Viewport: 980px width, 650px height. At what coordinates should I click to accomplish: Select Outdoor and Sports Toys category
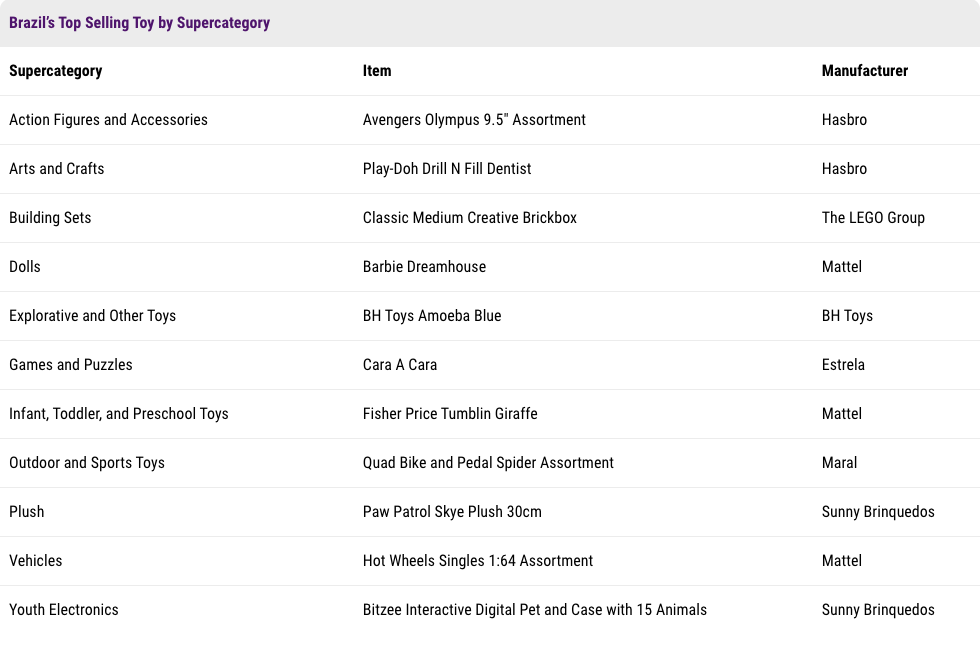(x=87, y=462)
